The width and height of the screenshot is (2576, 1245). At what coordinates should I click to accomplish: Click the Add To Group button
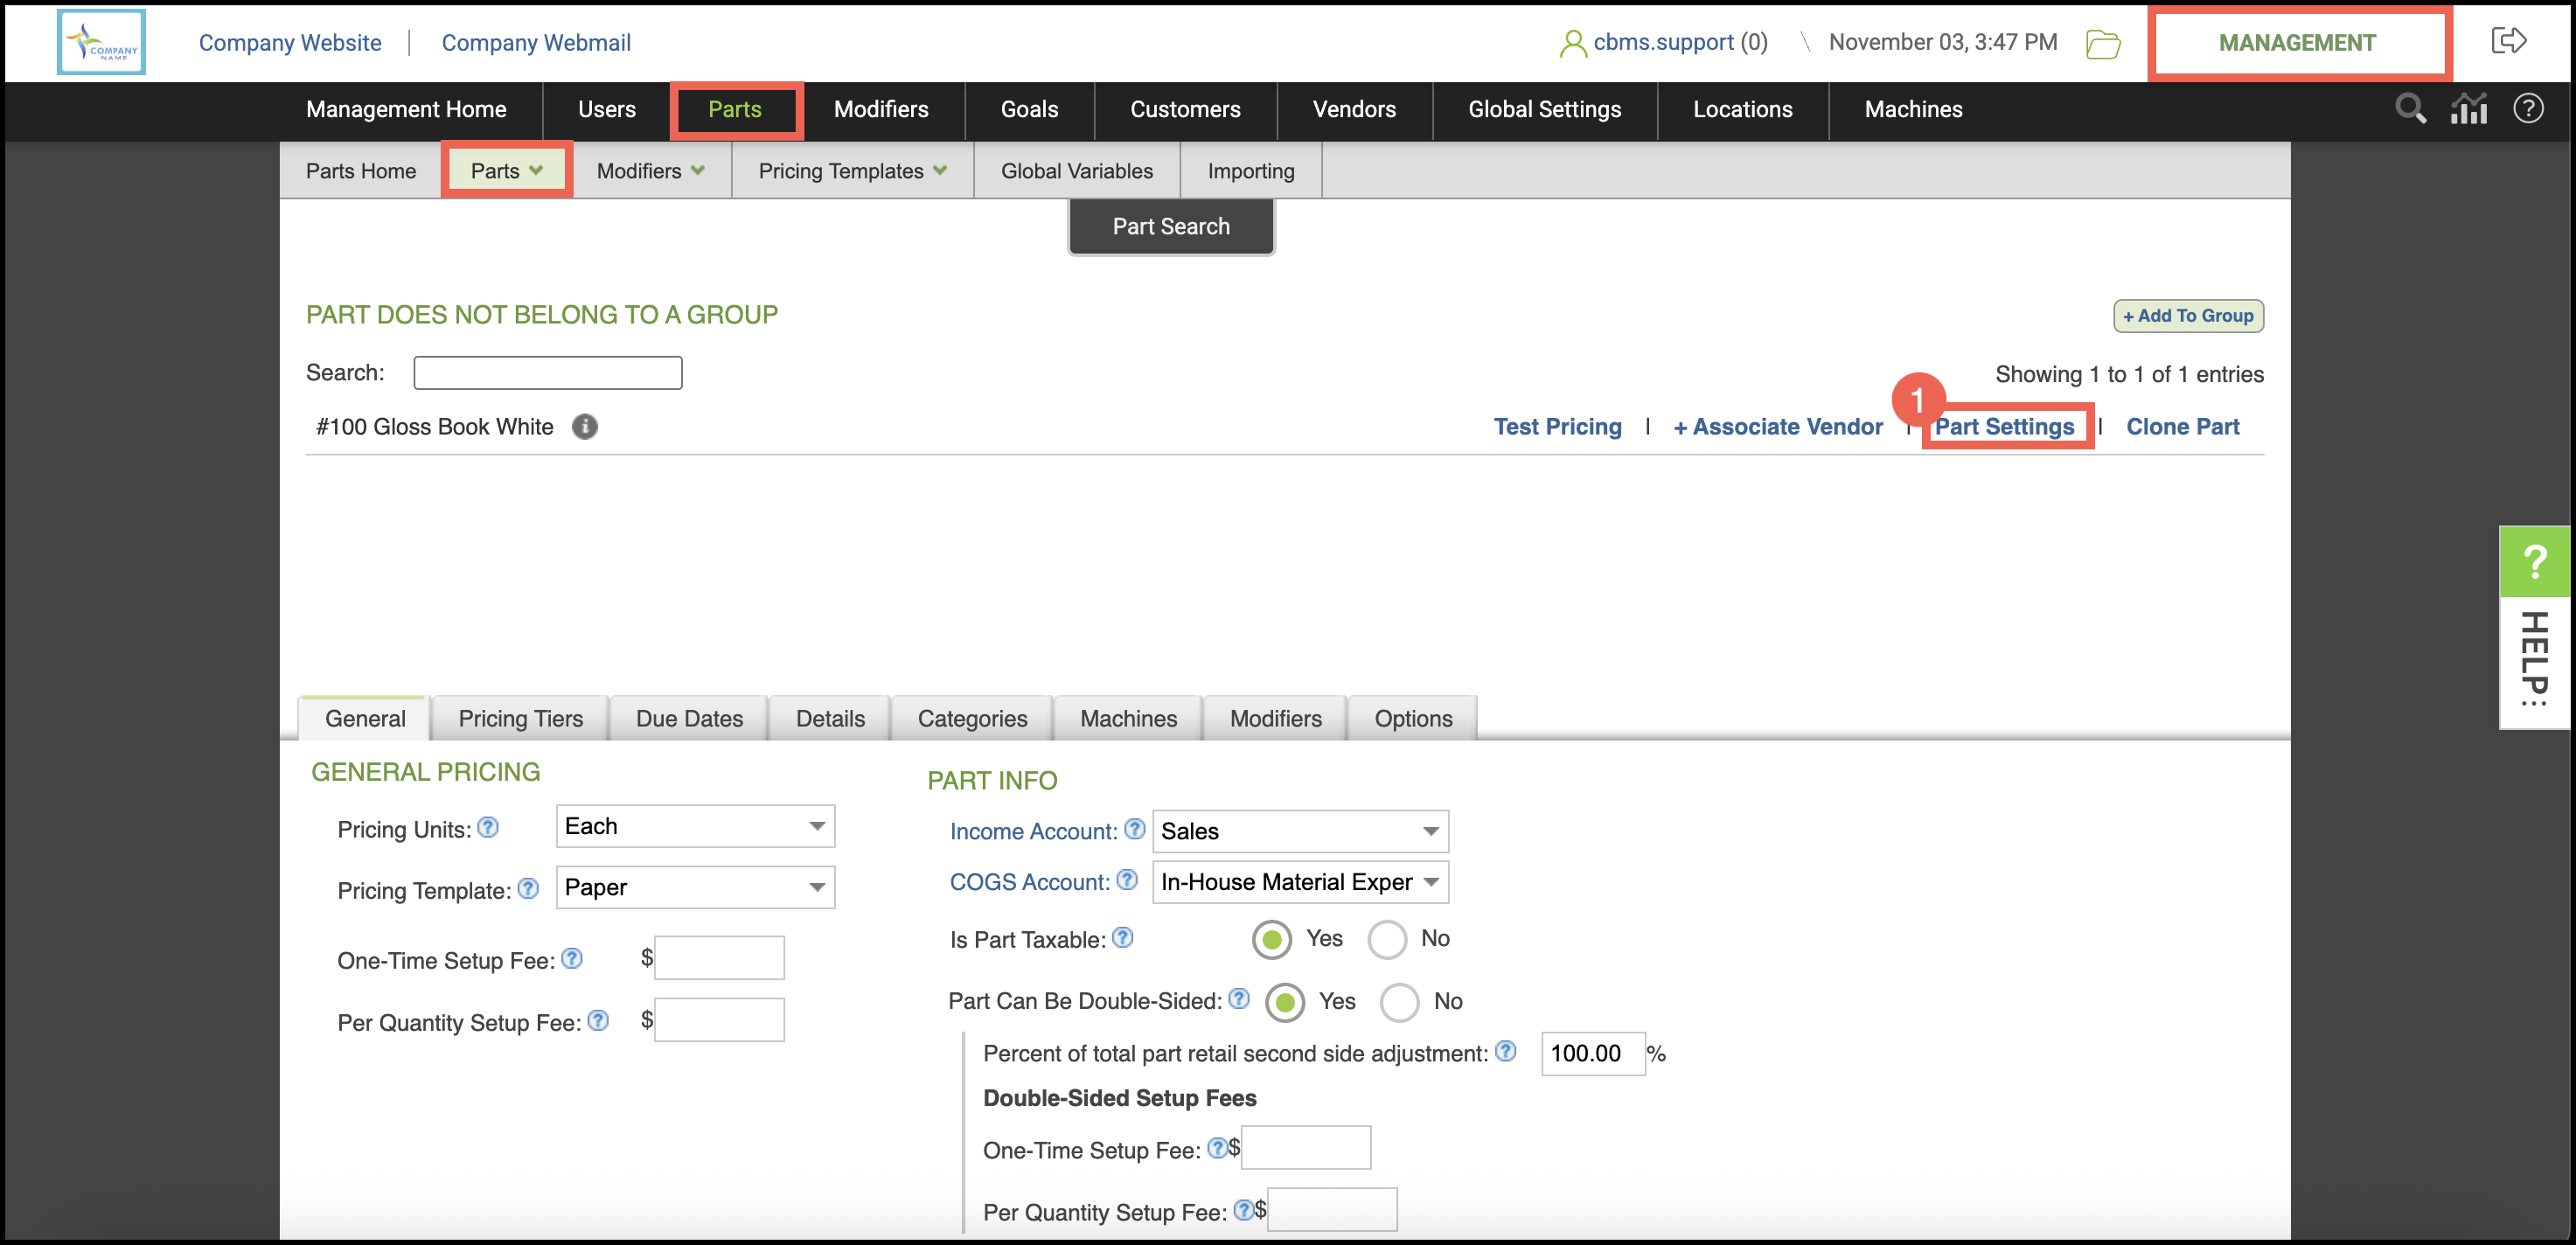[x=2187, y=316]
